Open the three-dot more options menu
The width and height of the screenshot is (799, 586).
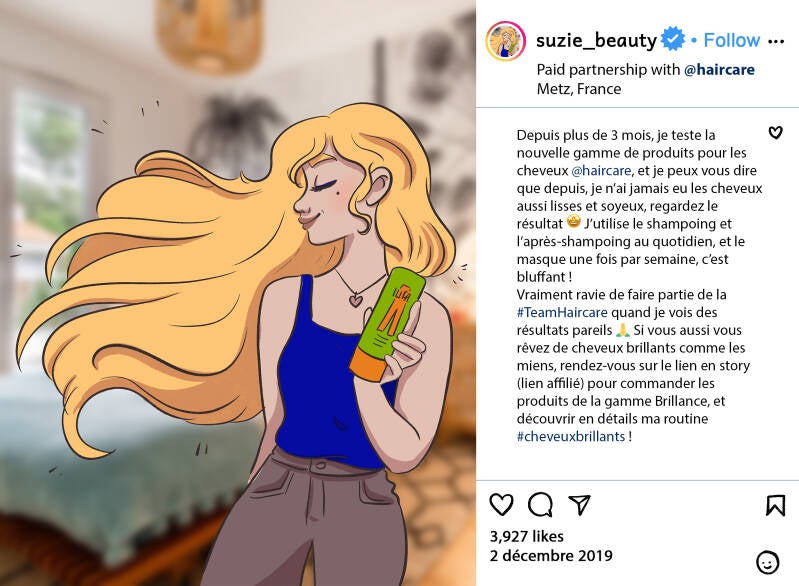pyautogui.click(x=776, y=41)
